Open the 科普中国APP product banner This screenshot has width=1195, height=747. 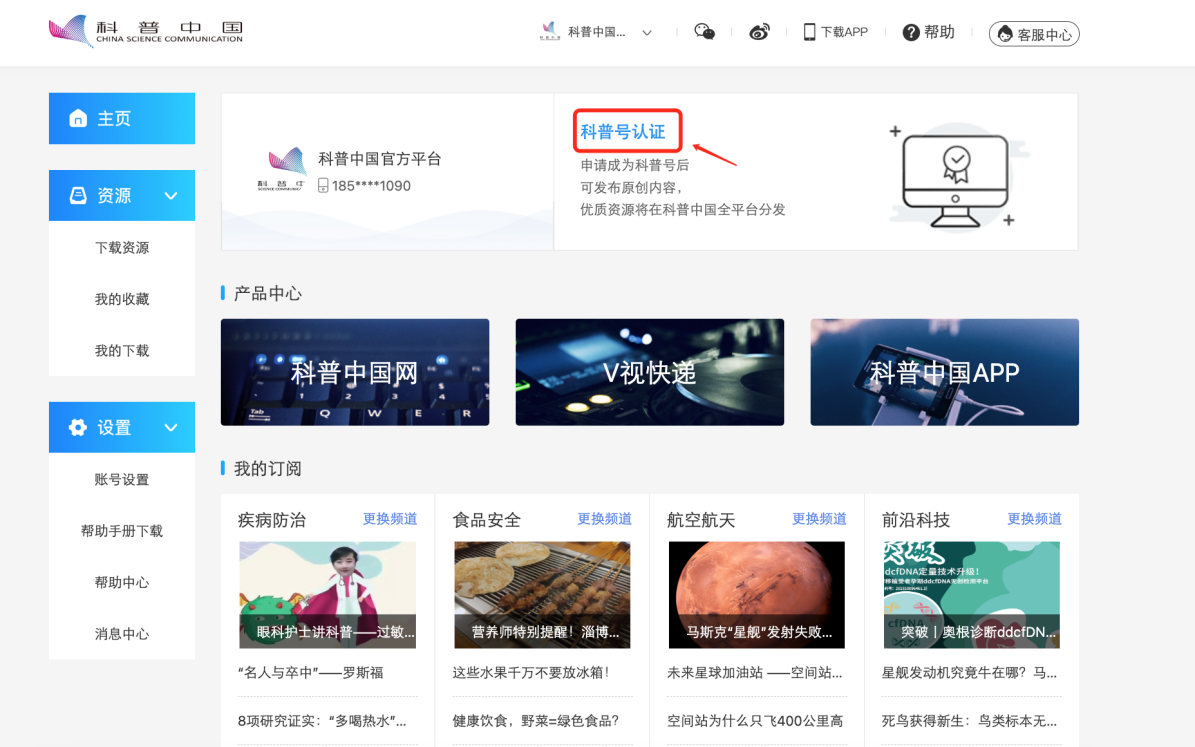pyautogui.click(x=944, y=372)
